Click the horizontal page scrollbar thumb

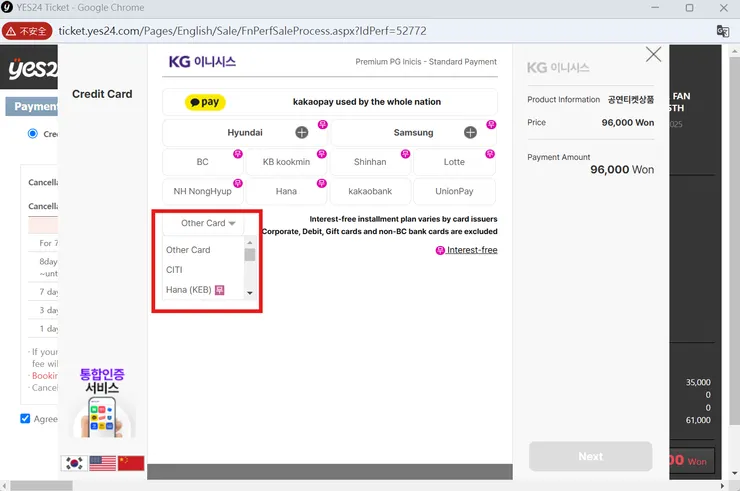(42, 486)
